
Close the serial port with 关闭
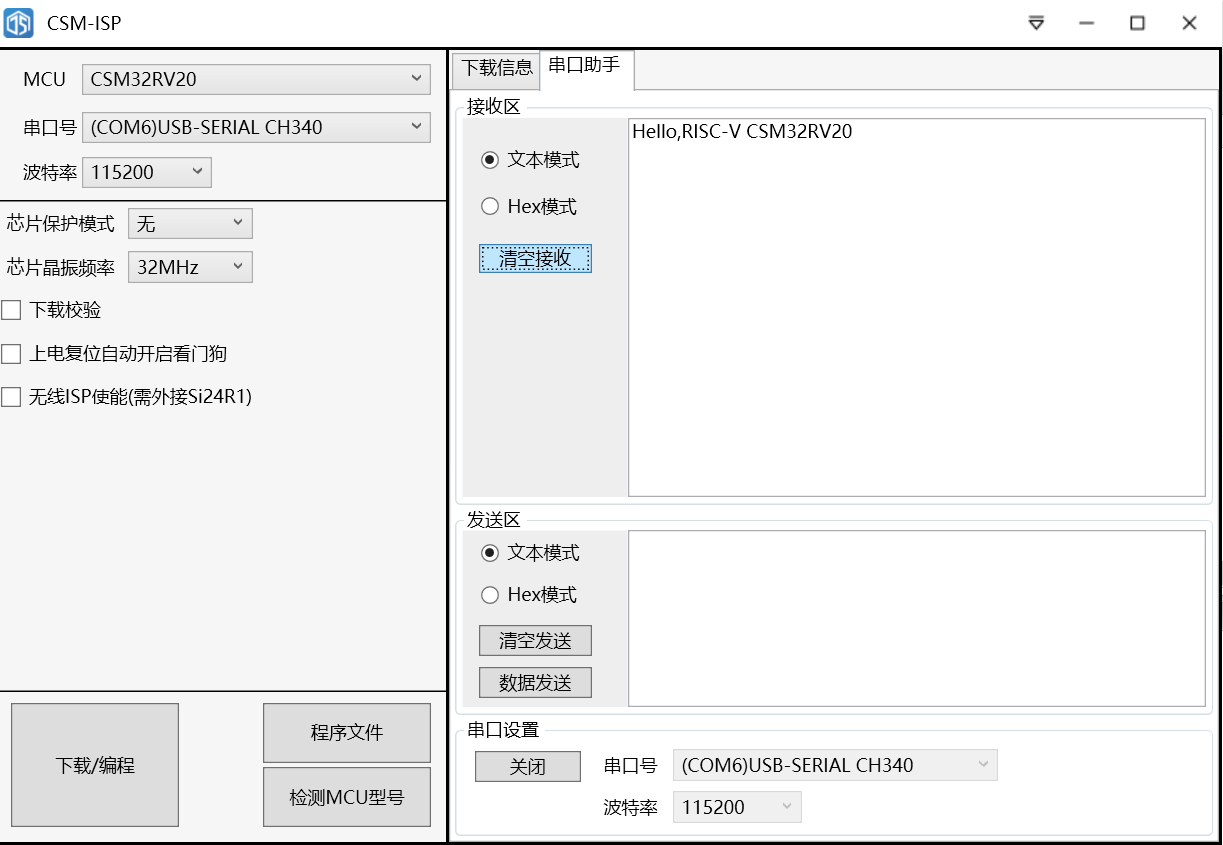pos(527,766)
